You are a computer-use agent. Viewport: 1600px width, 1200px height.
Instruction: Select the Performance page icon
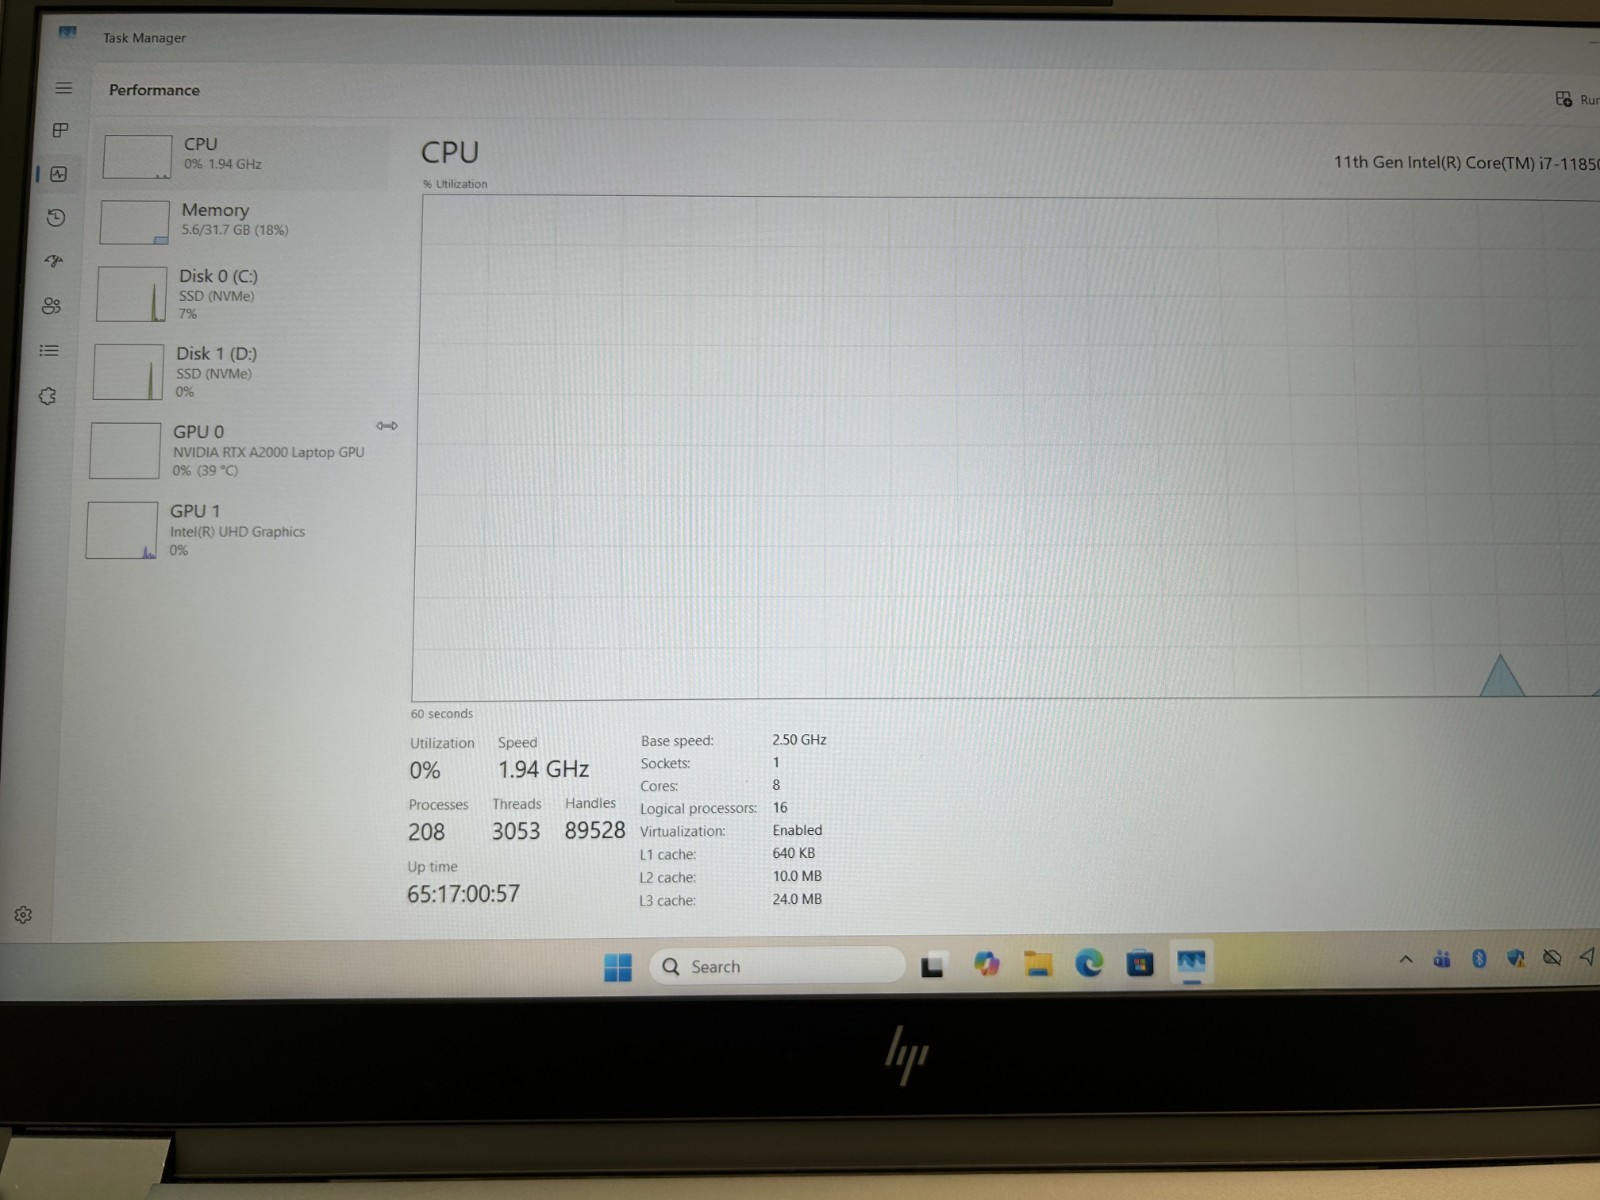(59, 174)
